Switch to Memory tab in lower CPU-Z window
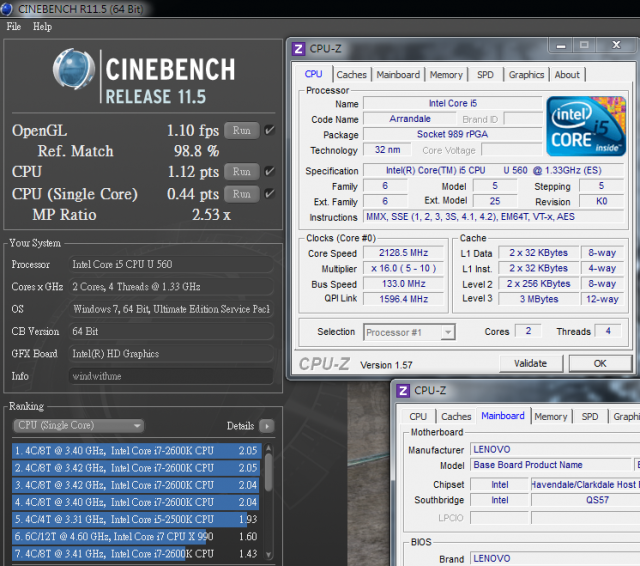Viewport: 640px width, 566px height. [551, 417]
